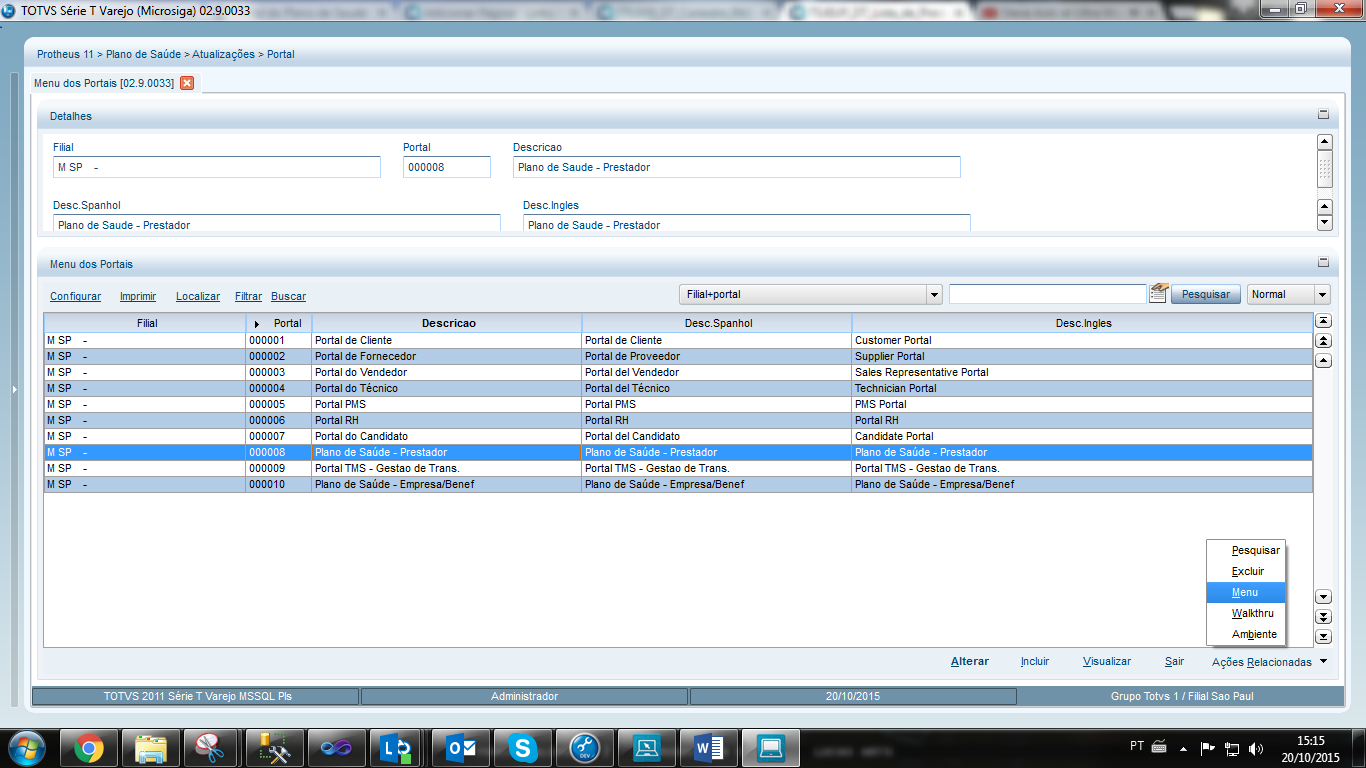Open Skype from the taskbar
The height and width of the screenshot is (768, 1366).
(x=522, y=748)
